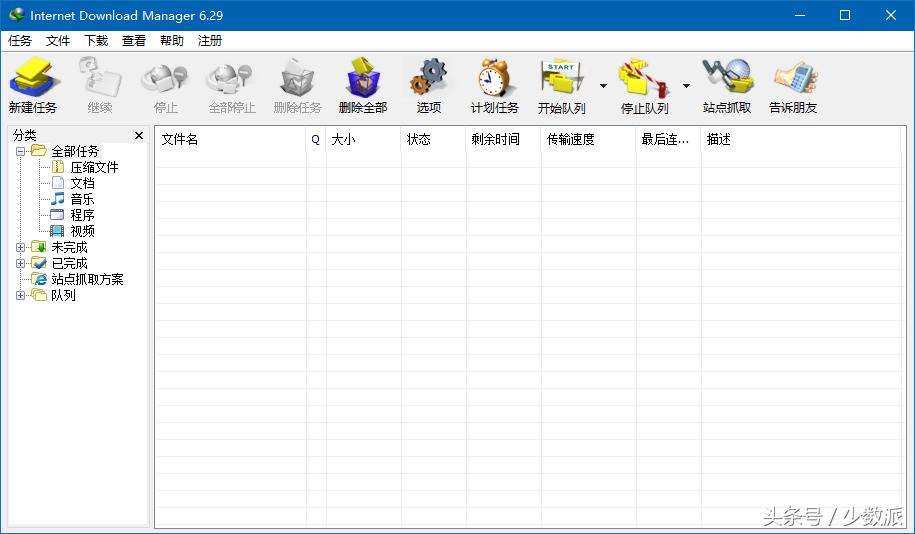Click the 新建任务 (new task) toolbar icon
Viewport: 915px width, 534px height.
[33, 78]
